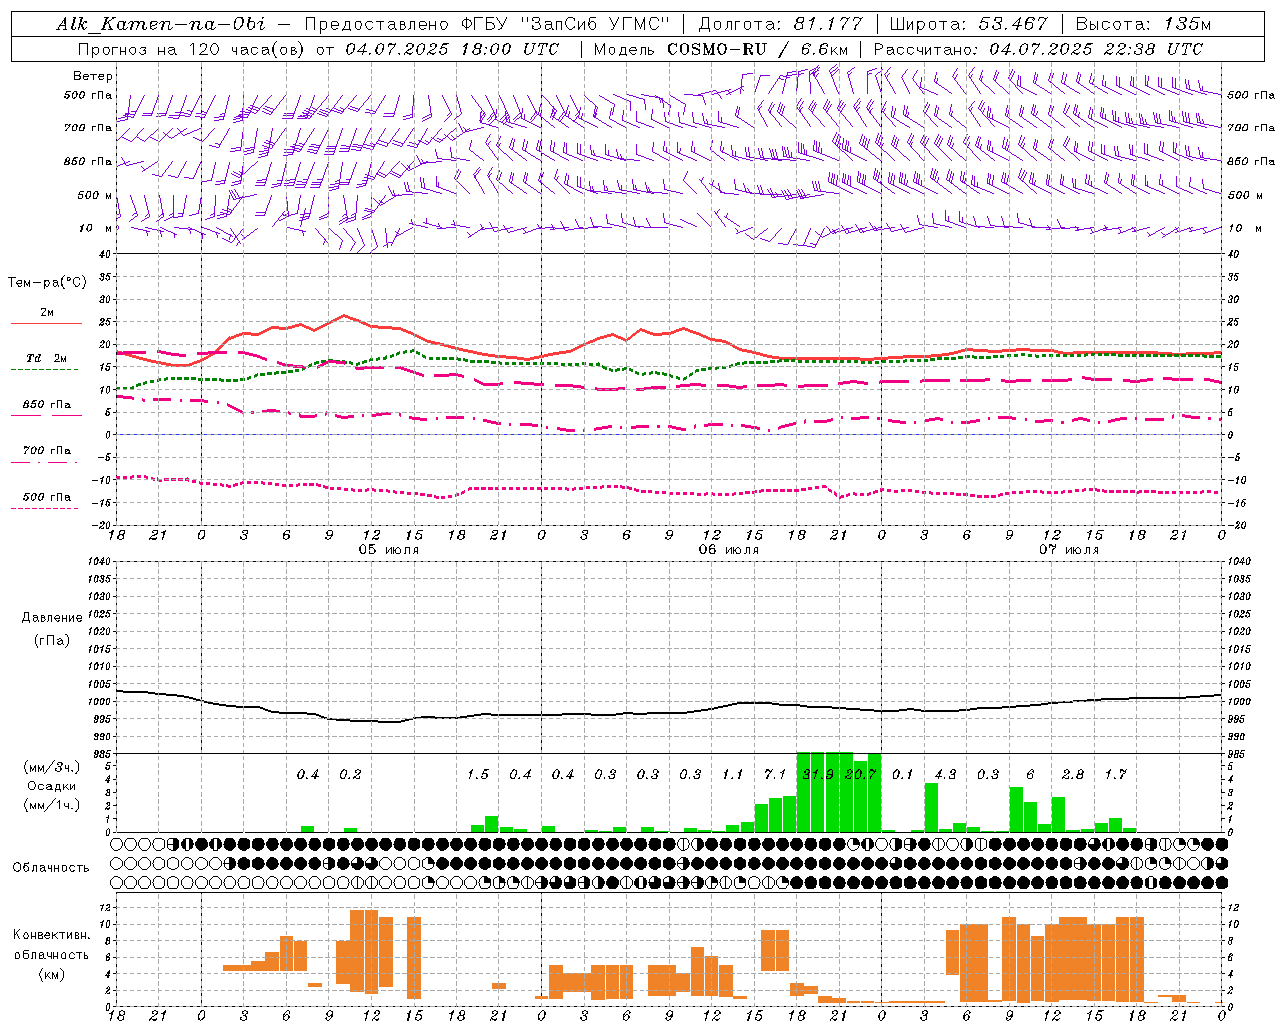Screen dimensions: 1280x1024
Task: Click the Рассчитано: 04.07.2025 22:38 UTC text
Action: click(x=1038, y=49)
